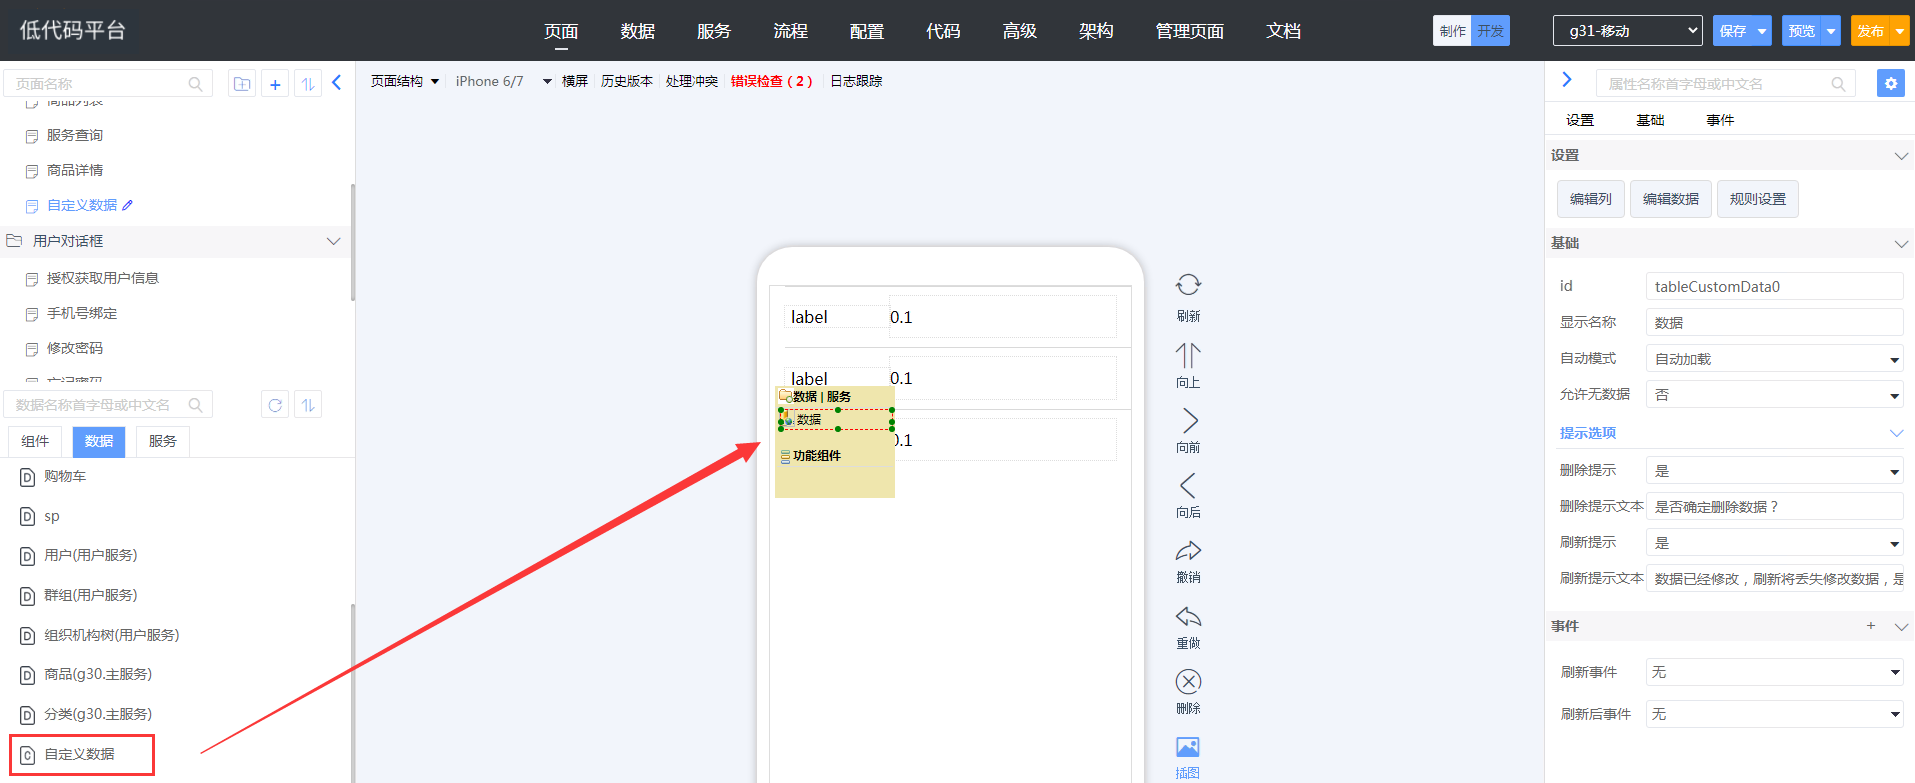Click the 编辑数据 button
The height and width of the screenshot is (783, 1915).
pyautogui.click(x=1670, y=199)
